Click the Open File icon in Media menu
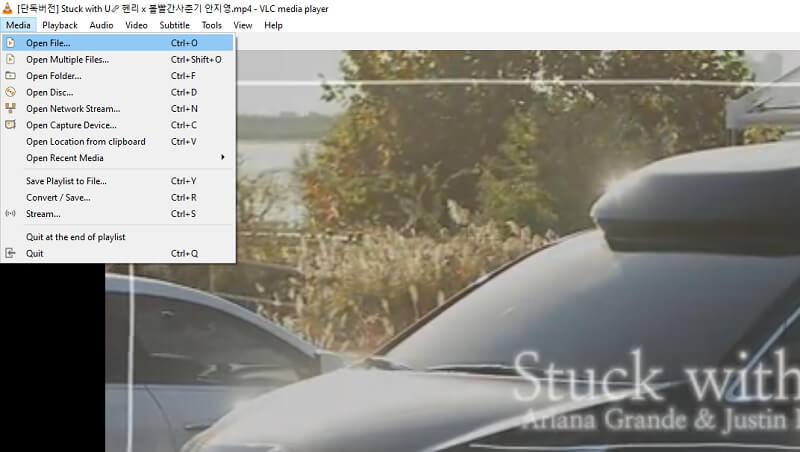 [11, 43]
